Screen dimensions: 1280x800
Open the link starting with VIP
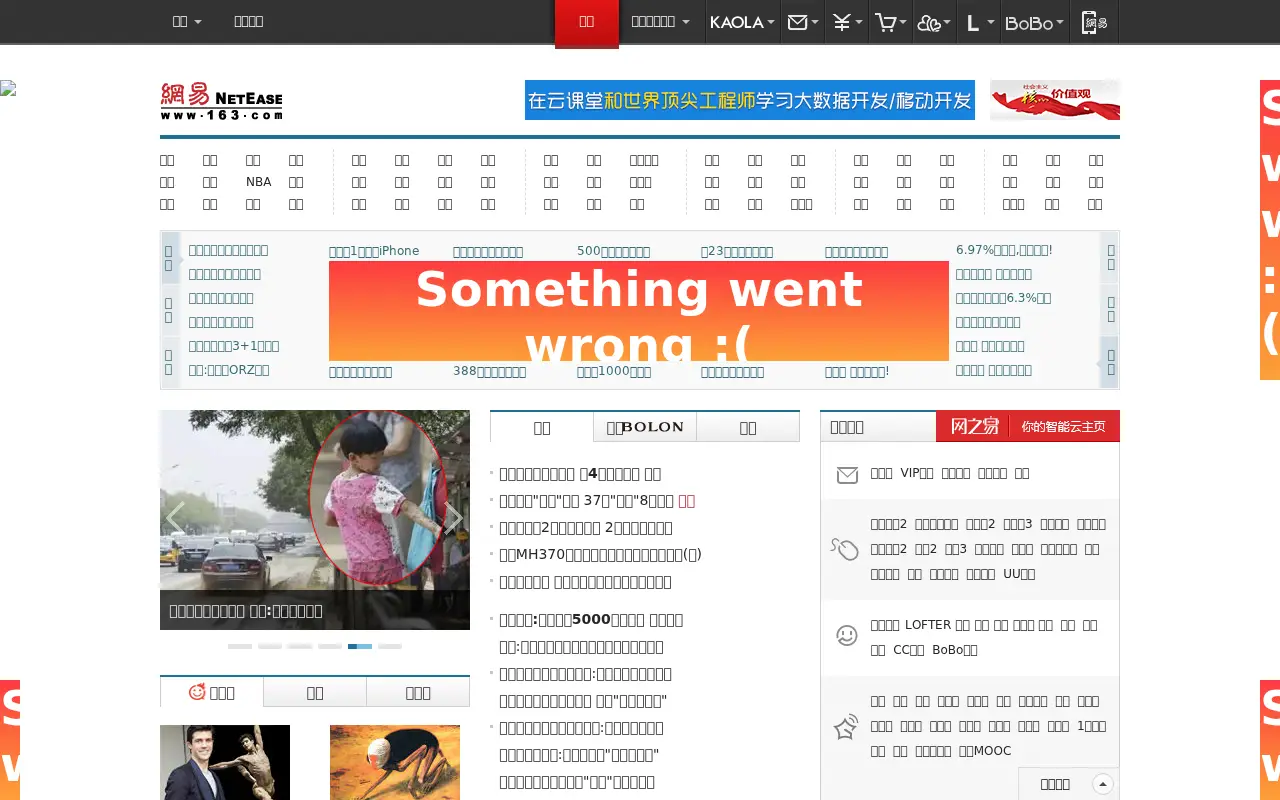(x=917, y=473)
